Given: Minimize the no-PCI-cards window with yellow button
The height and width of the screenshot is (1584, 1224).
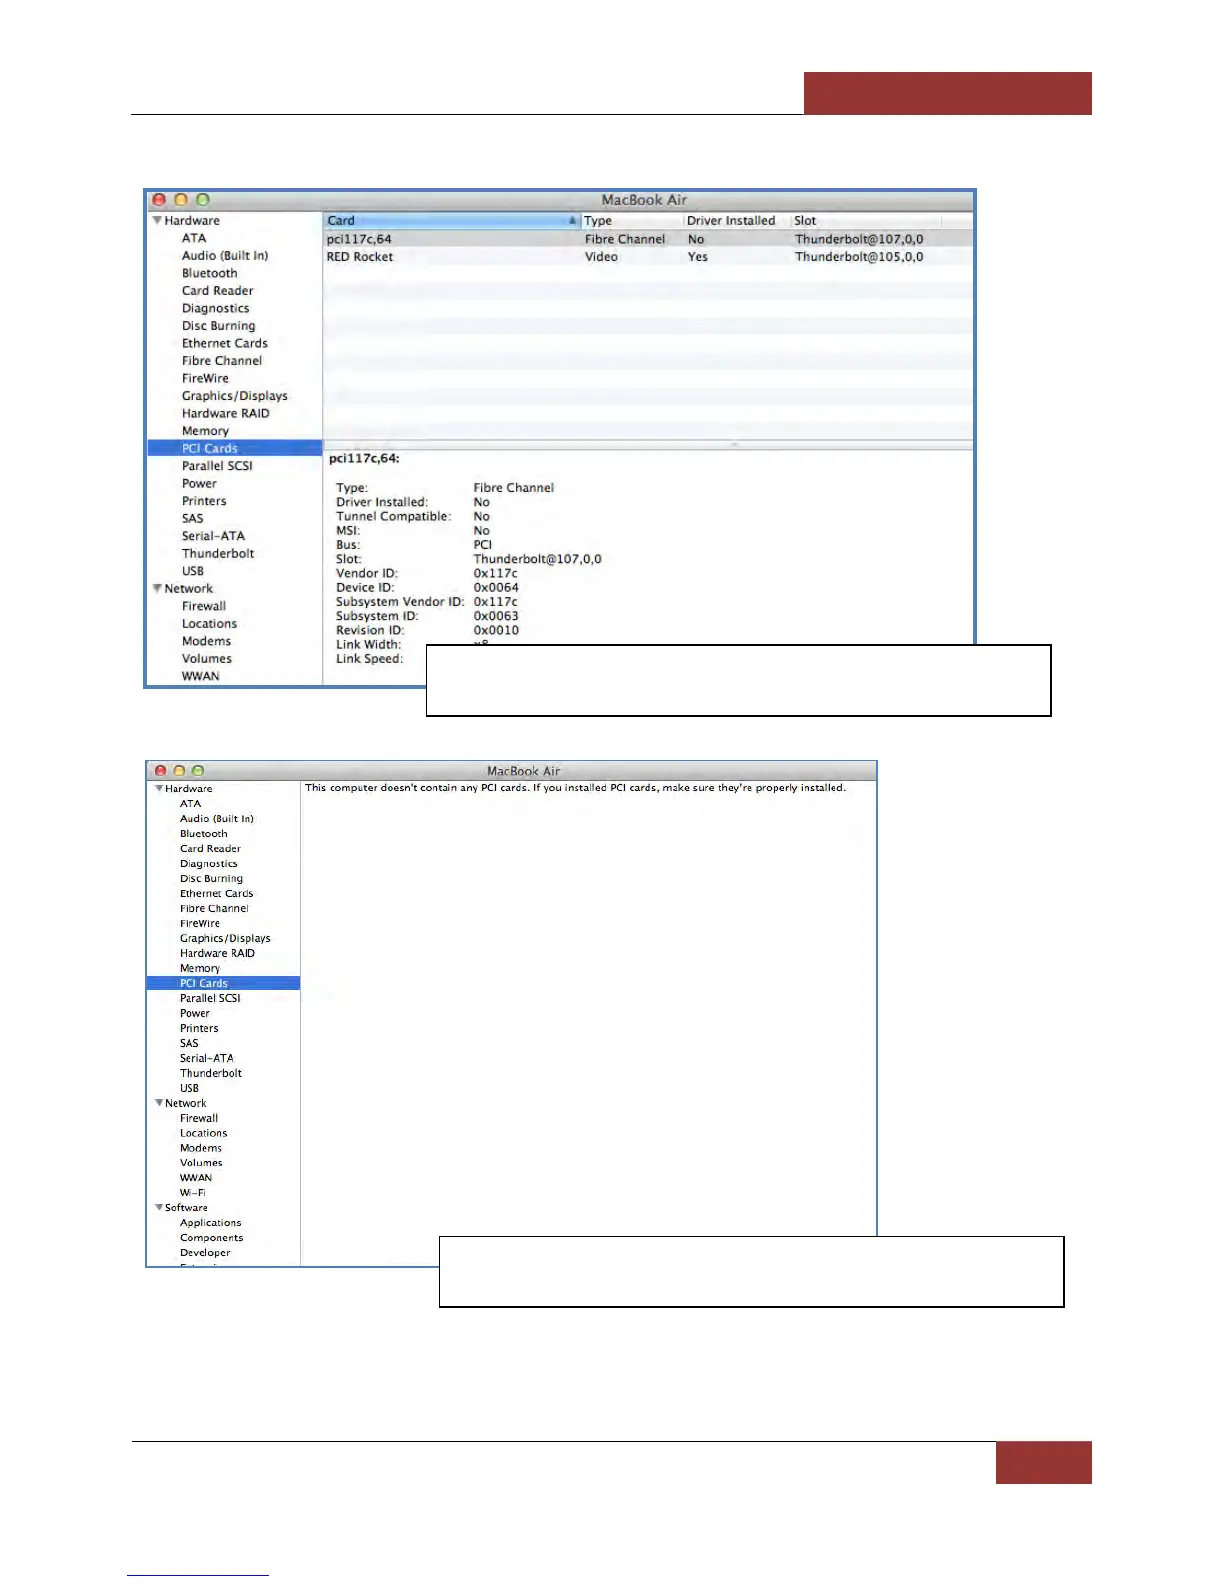Looking at the screenshot, I should [x=179, y=771].
